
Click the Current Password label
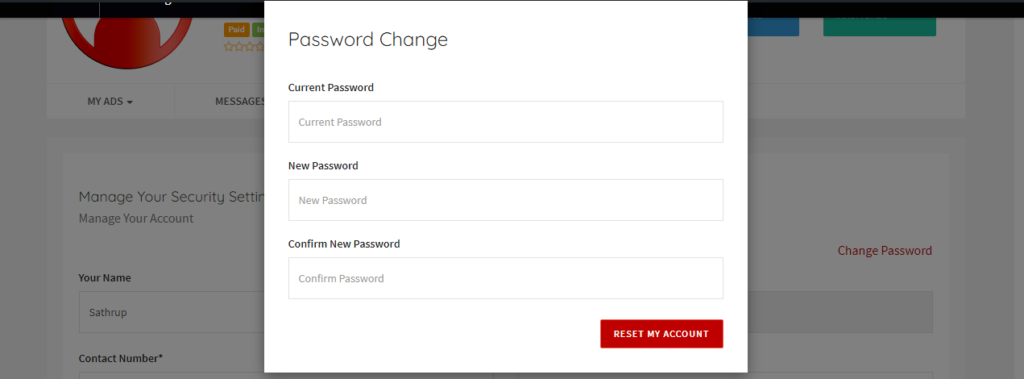click(330, 88)
